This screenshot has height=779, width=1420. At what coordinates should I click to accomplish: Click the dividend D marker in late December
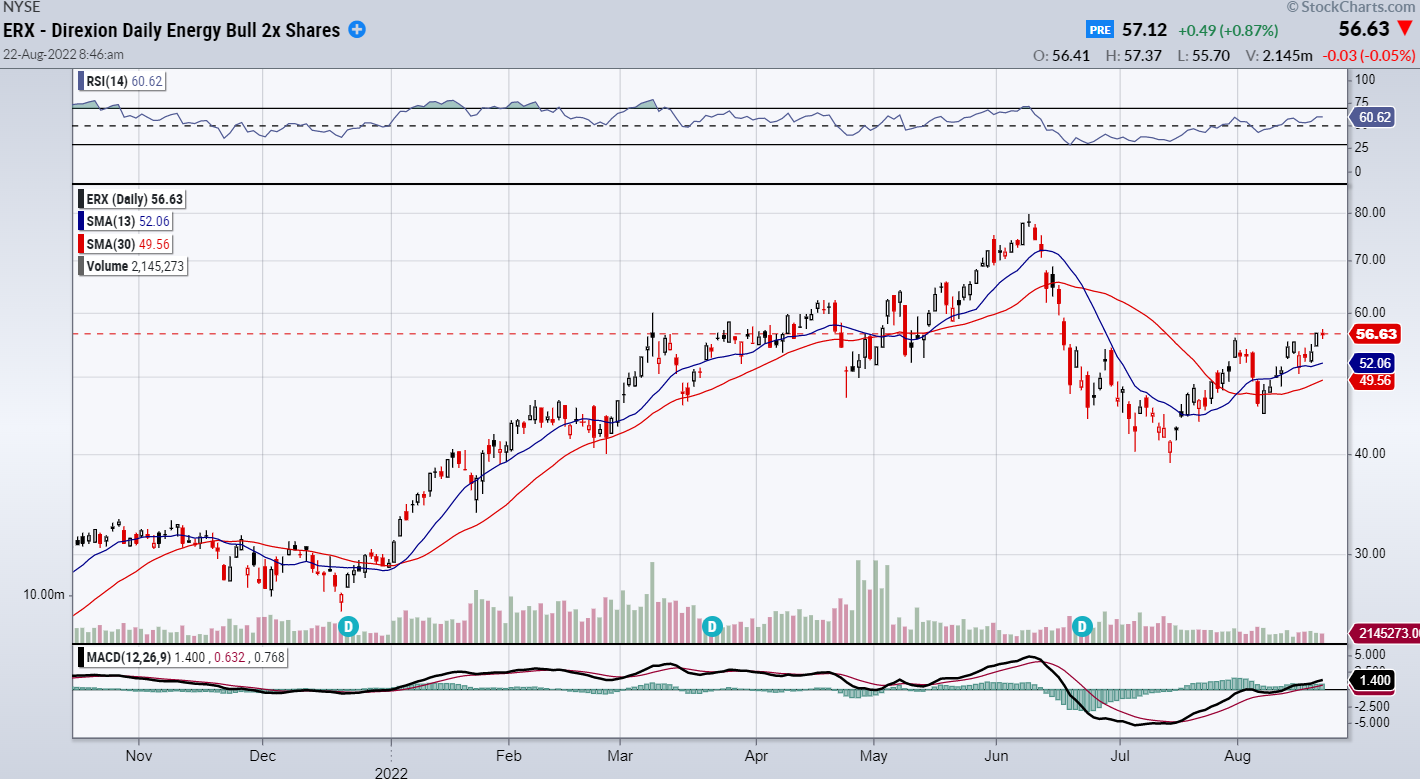click(348, 627)
